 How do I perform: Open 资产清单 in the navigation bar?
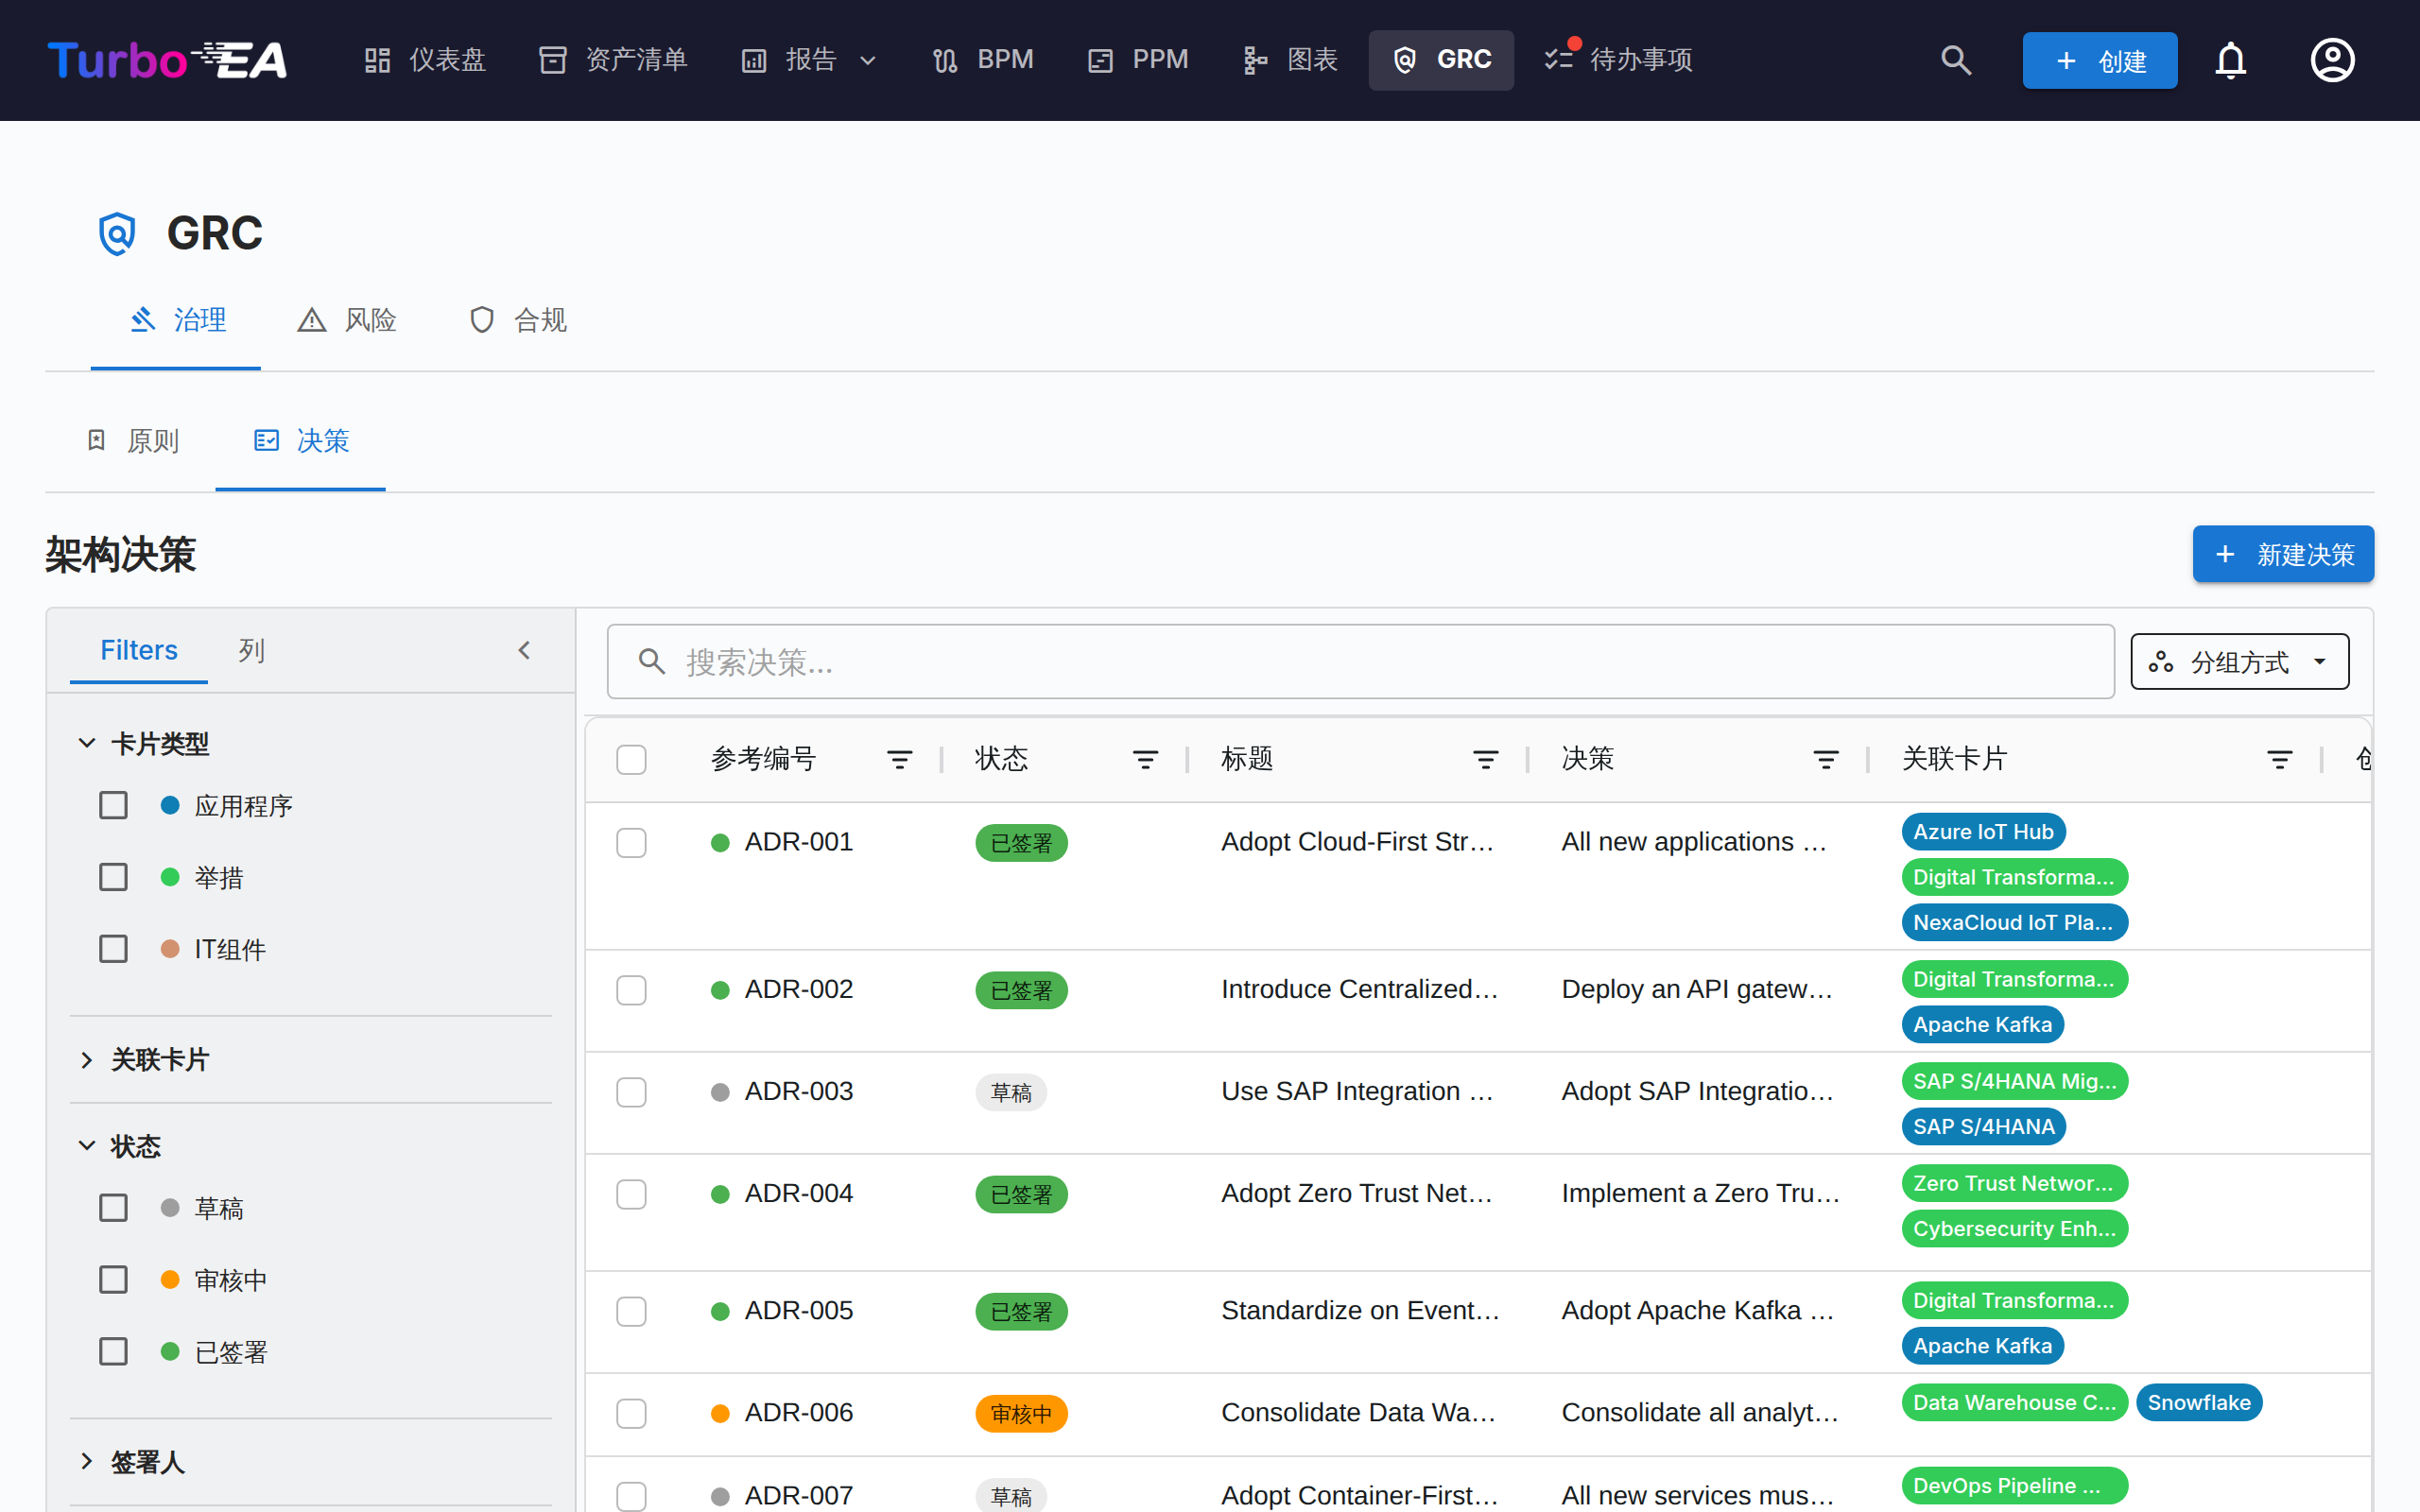[613, 60]
